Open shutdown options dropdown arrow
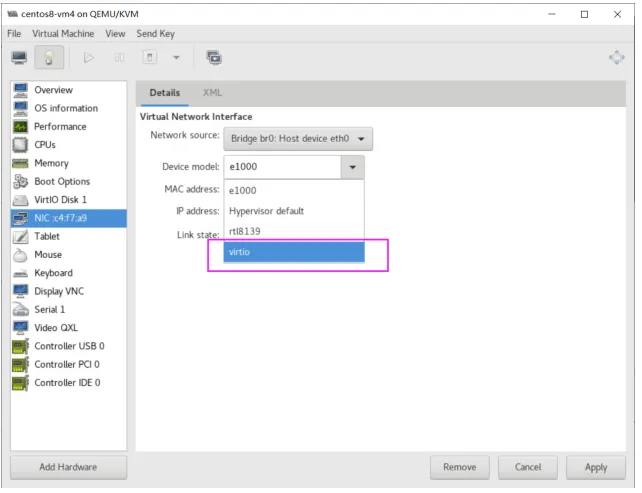 click(176, 58)
